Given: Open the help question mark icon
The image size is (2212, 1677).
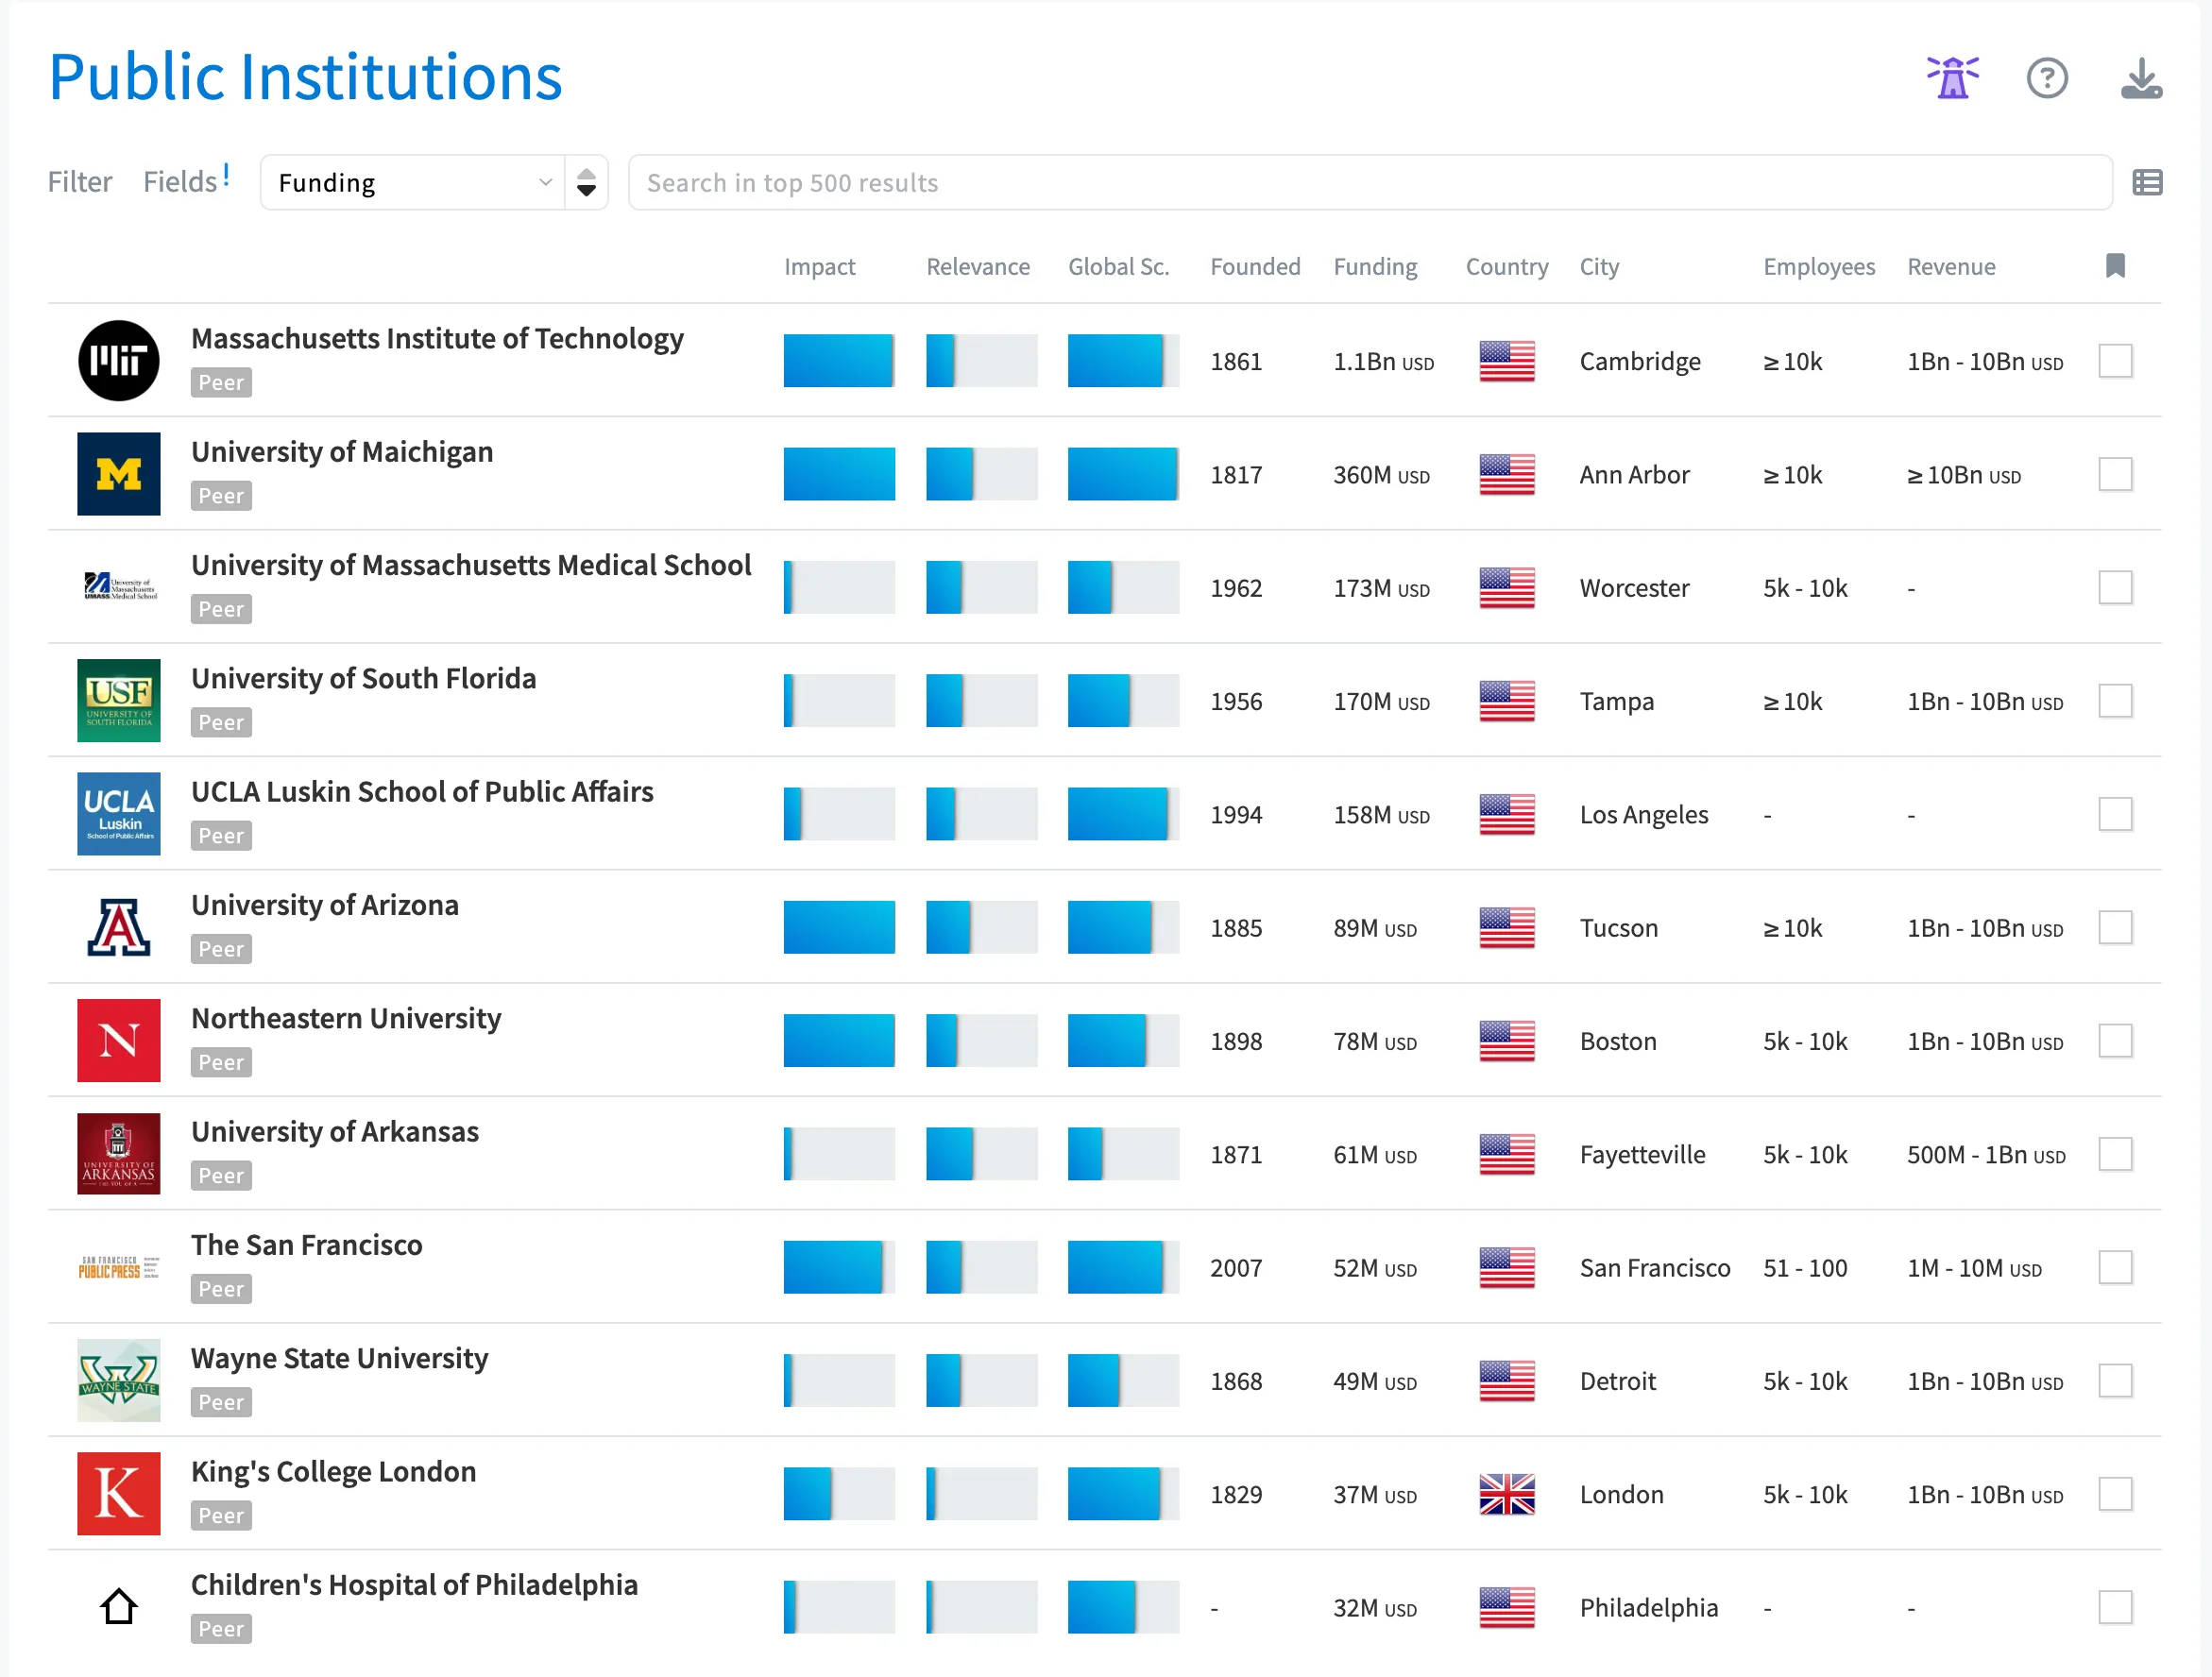Looking at the screenshot, I should pos(2046,78).
